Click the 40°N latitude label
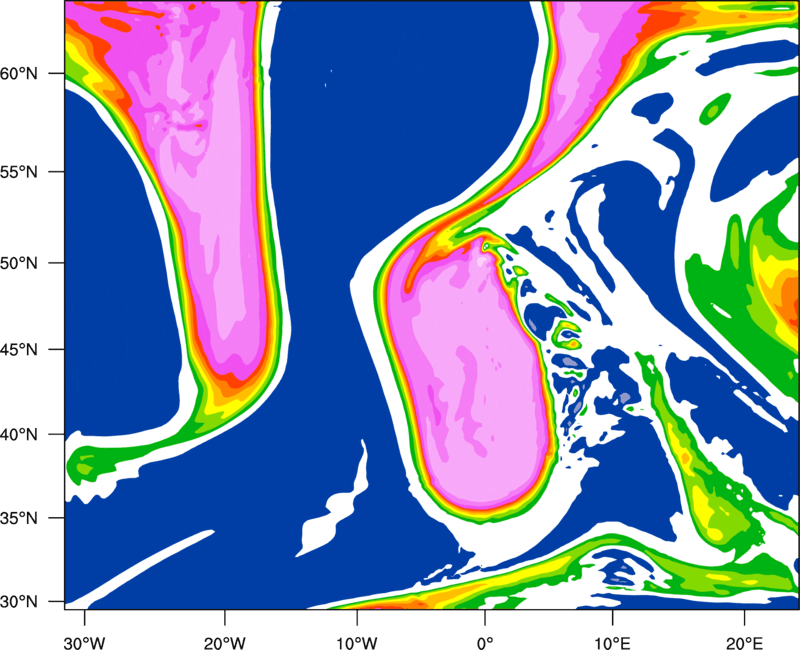 (19, 435)
